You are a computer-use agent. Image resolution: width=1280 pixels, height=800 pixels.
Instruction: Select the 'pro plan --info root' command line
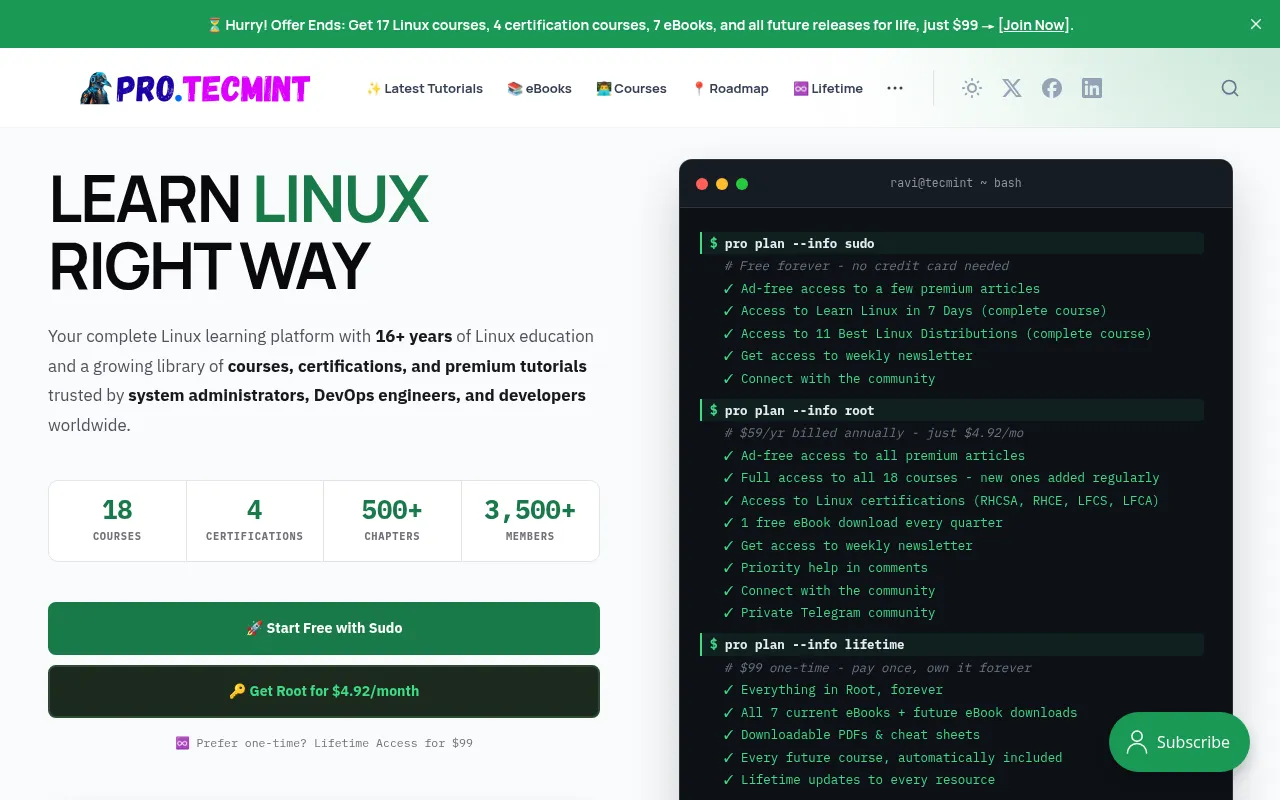pyautogui.click(x=952, y=410)
